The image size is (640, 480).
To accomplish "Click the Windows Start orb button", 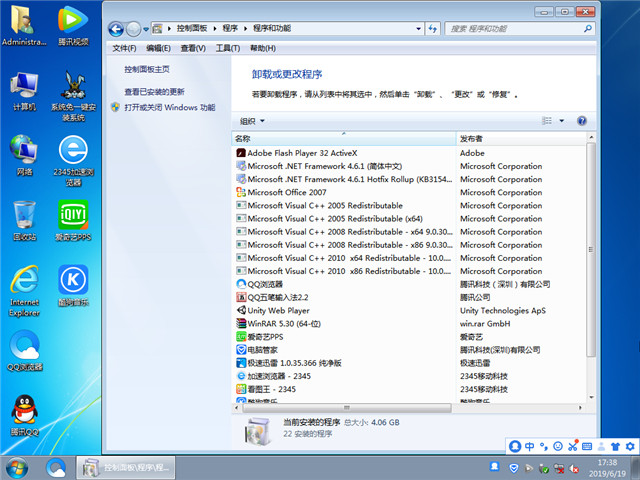I will pos(17,467).
